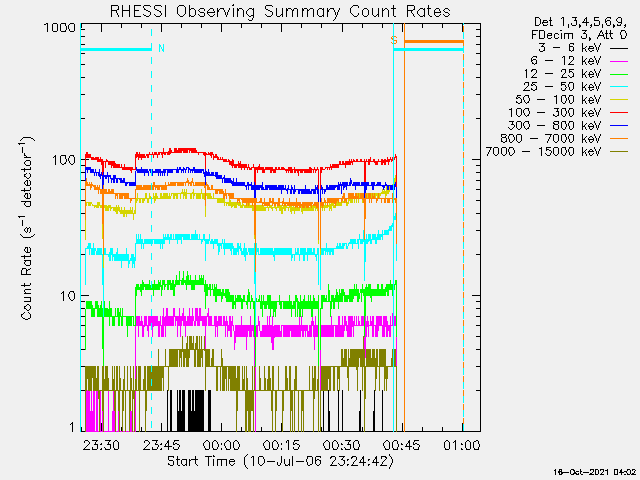Click the 'Start Time (10-Jul-06 23:24:42)' axis label

point(281,462)
